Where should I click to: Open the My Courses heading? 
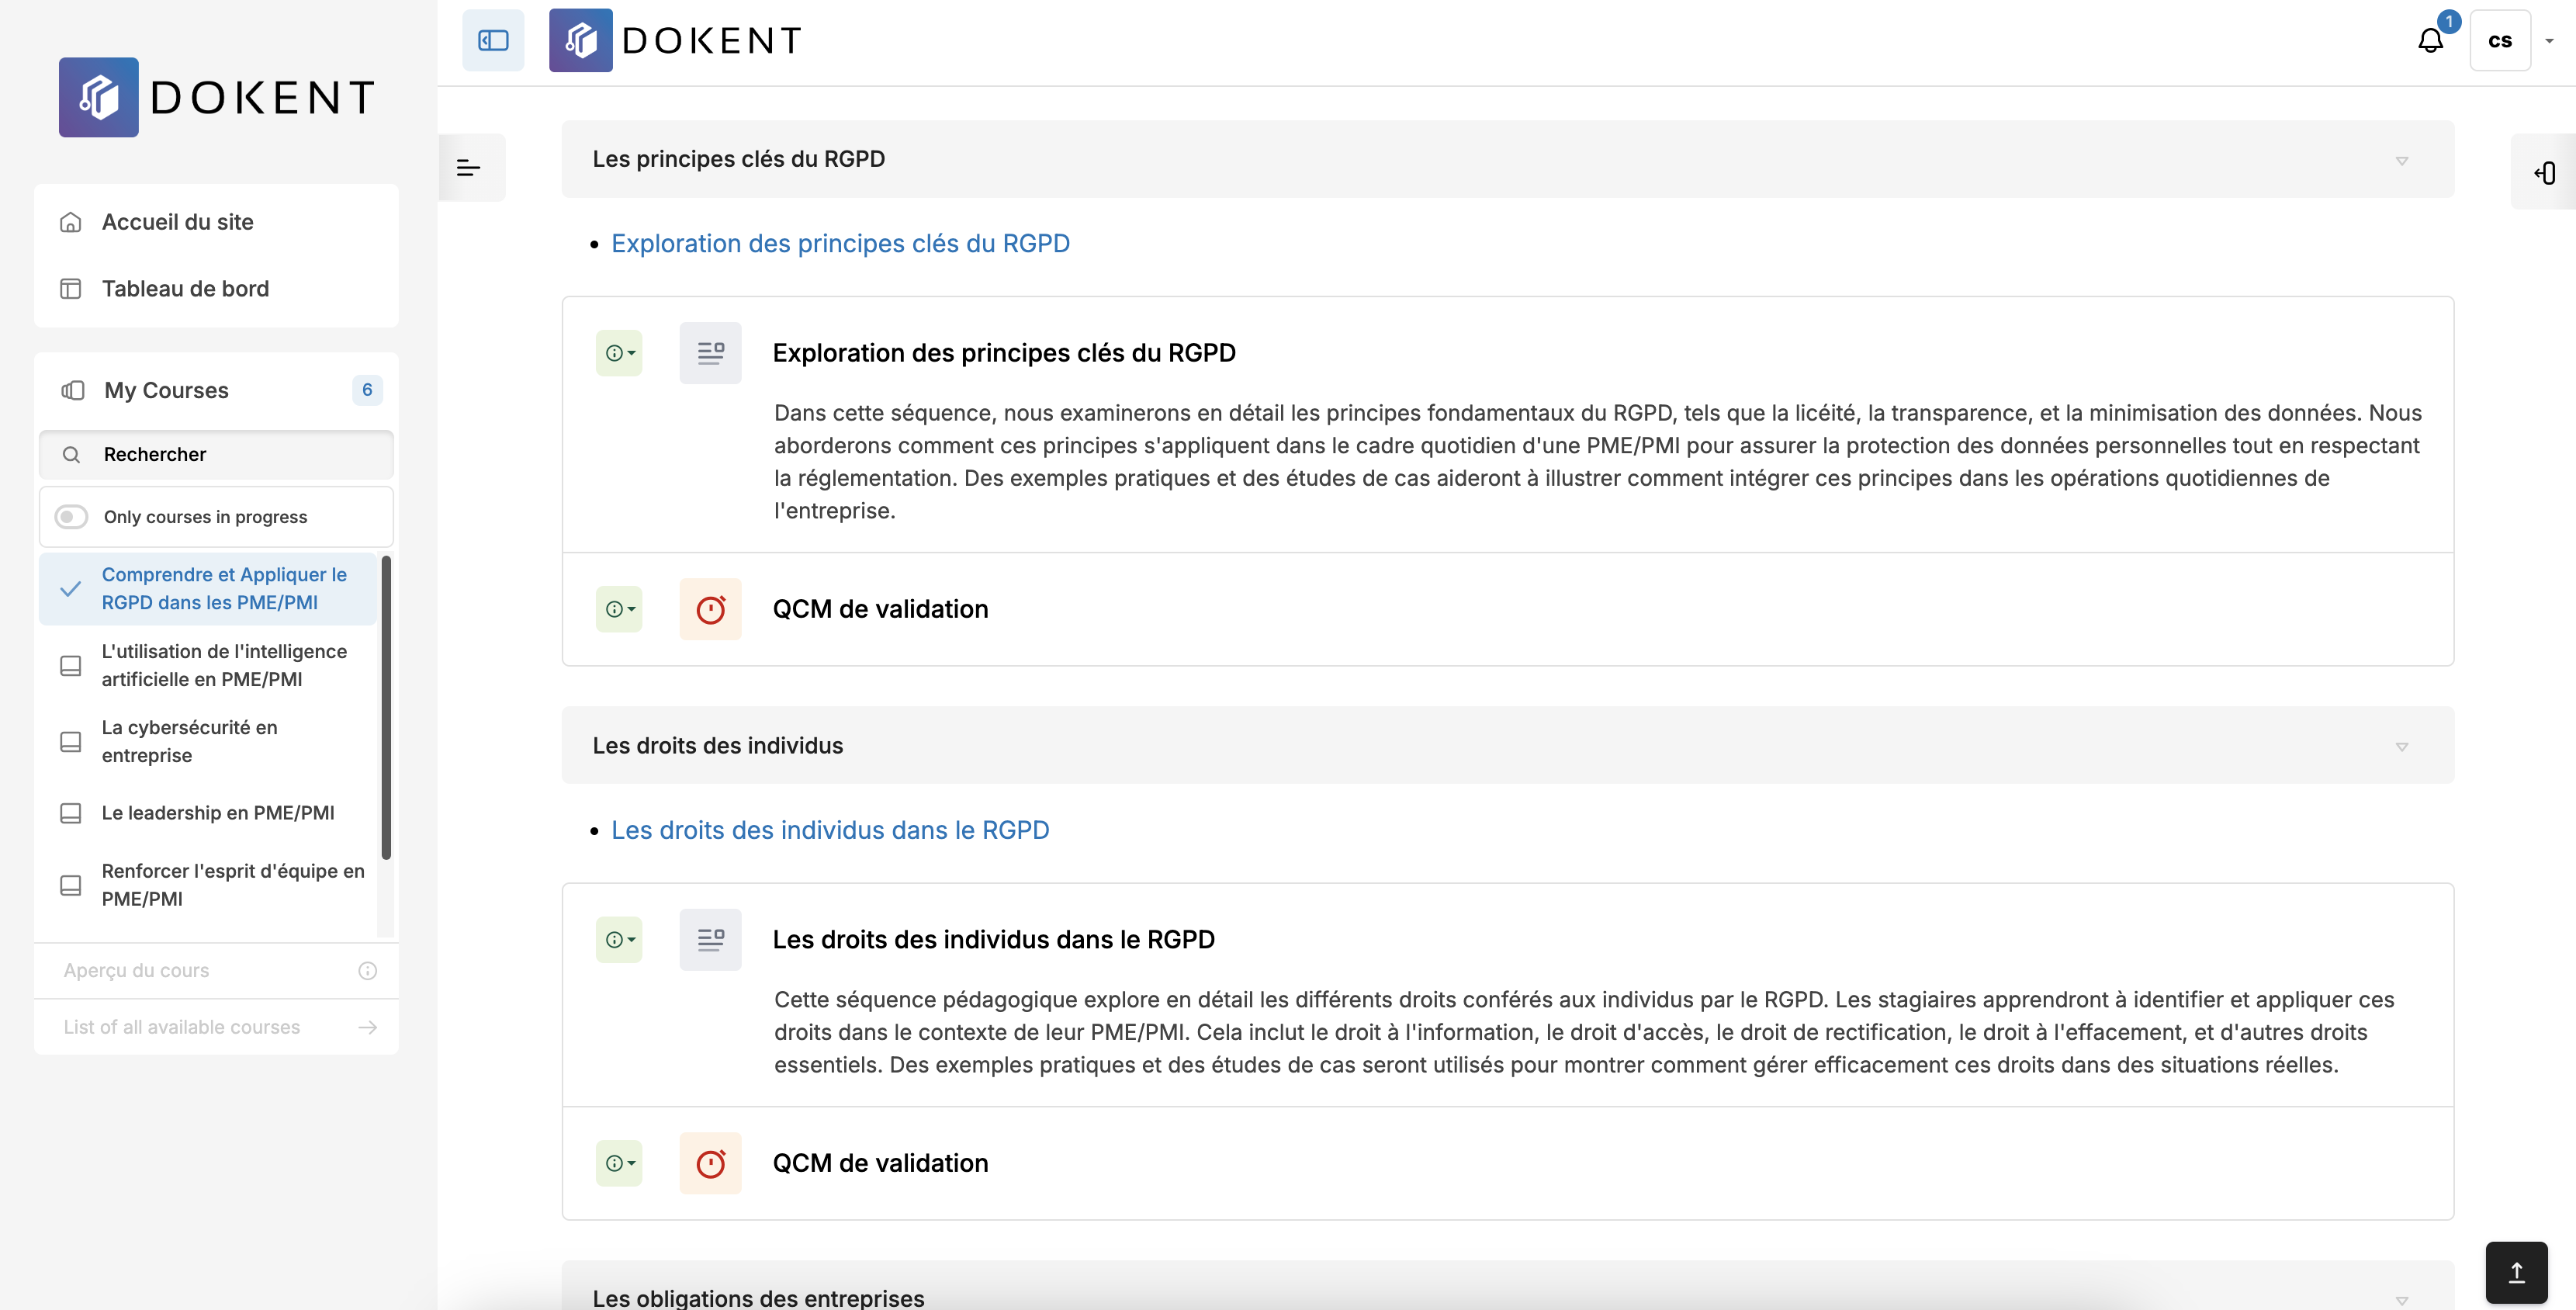(x=166, y=390)
